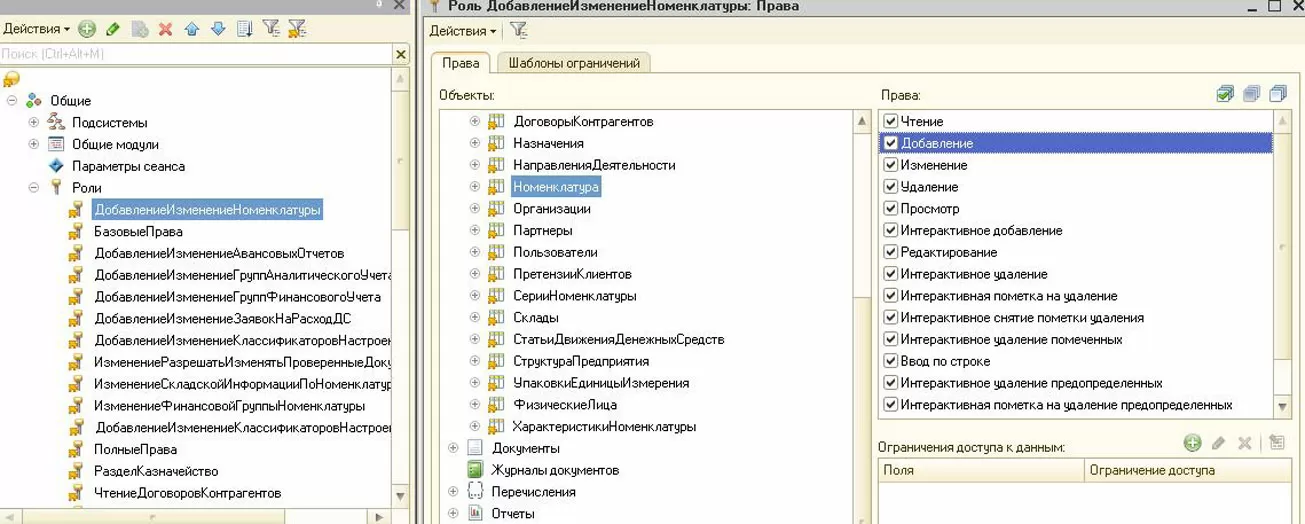The height and width of the screenshot is (524, 1305).
Task: Click the key icon next to ПолныеПрава
Action: pyautogui.click(x=75, y=450)
